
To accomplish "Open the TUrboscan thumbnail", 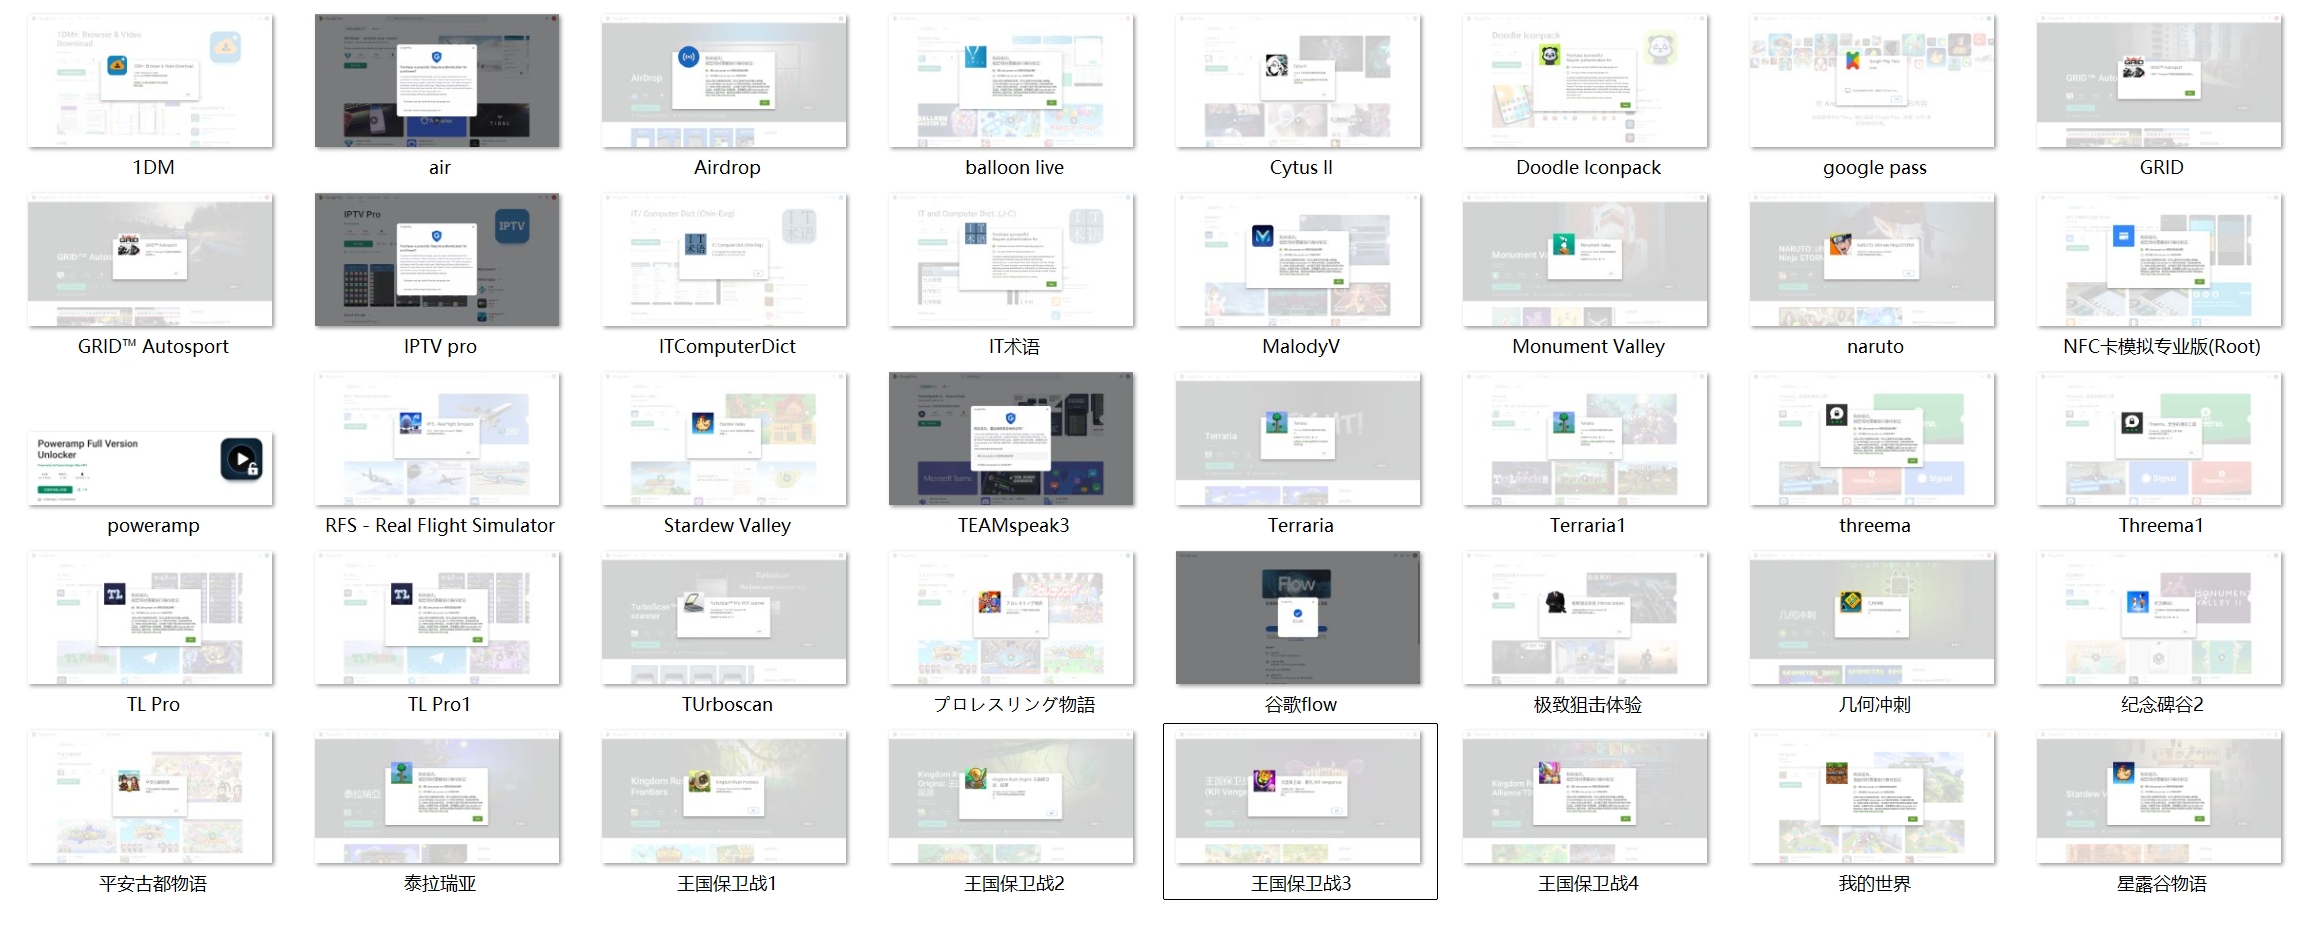I will 724,618.
